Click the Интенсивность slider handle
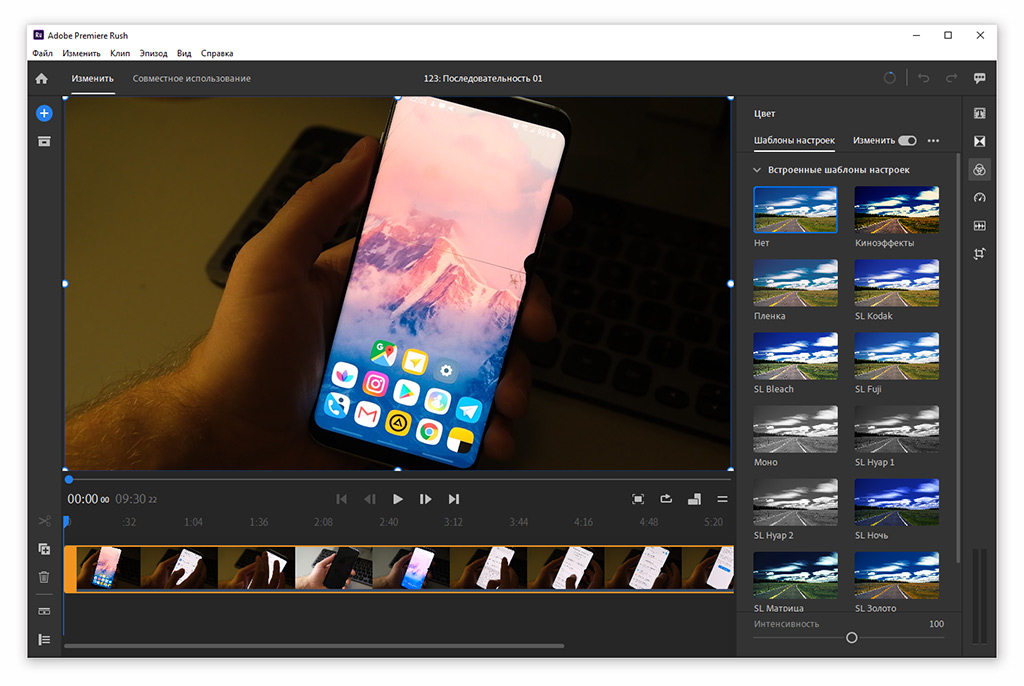 pos(852,638)
